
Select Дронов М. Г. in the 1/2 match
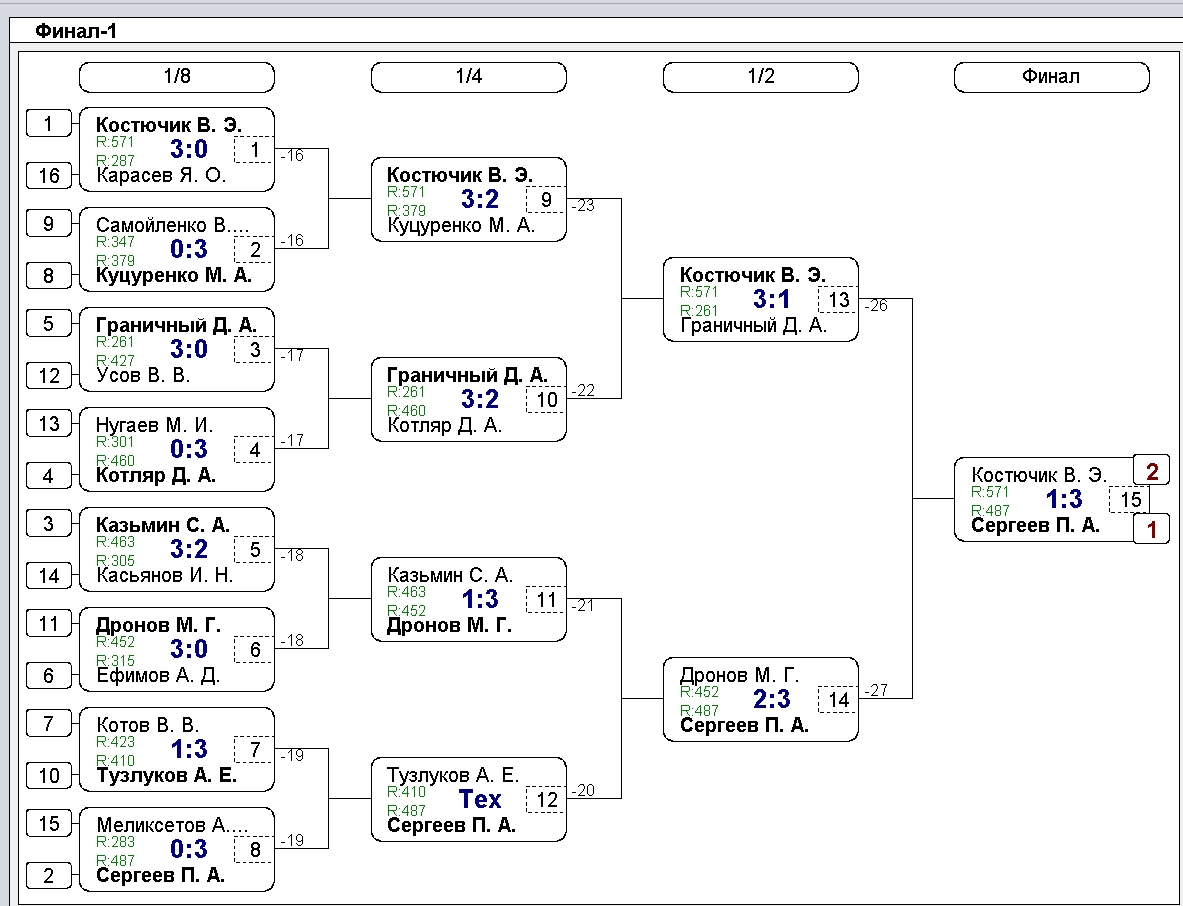739,674
